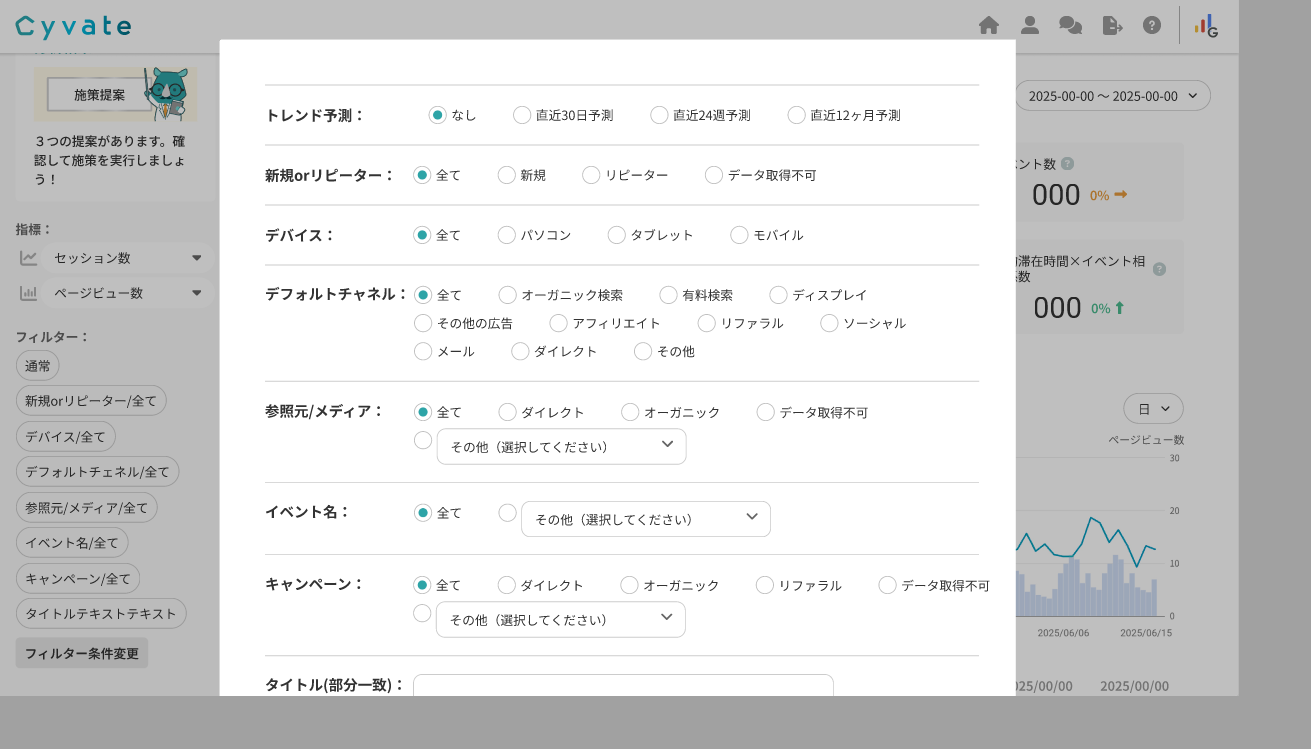Select オーガニック検索 channel option

508,295
